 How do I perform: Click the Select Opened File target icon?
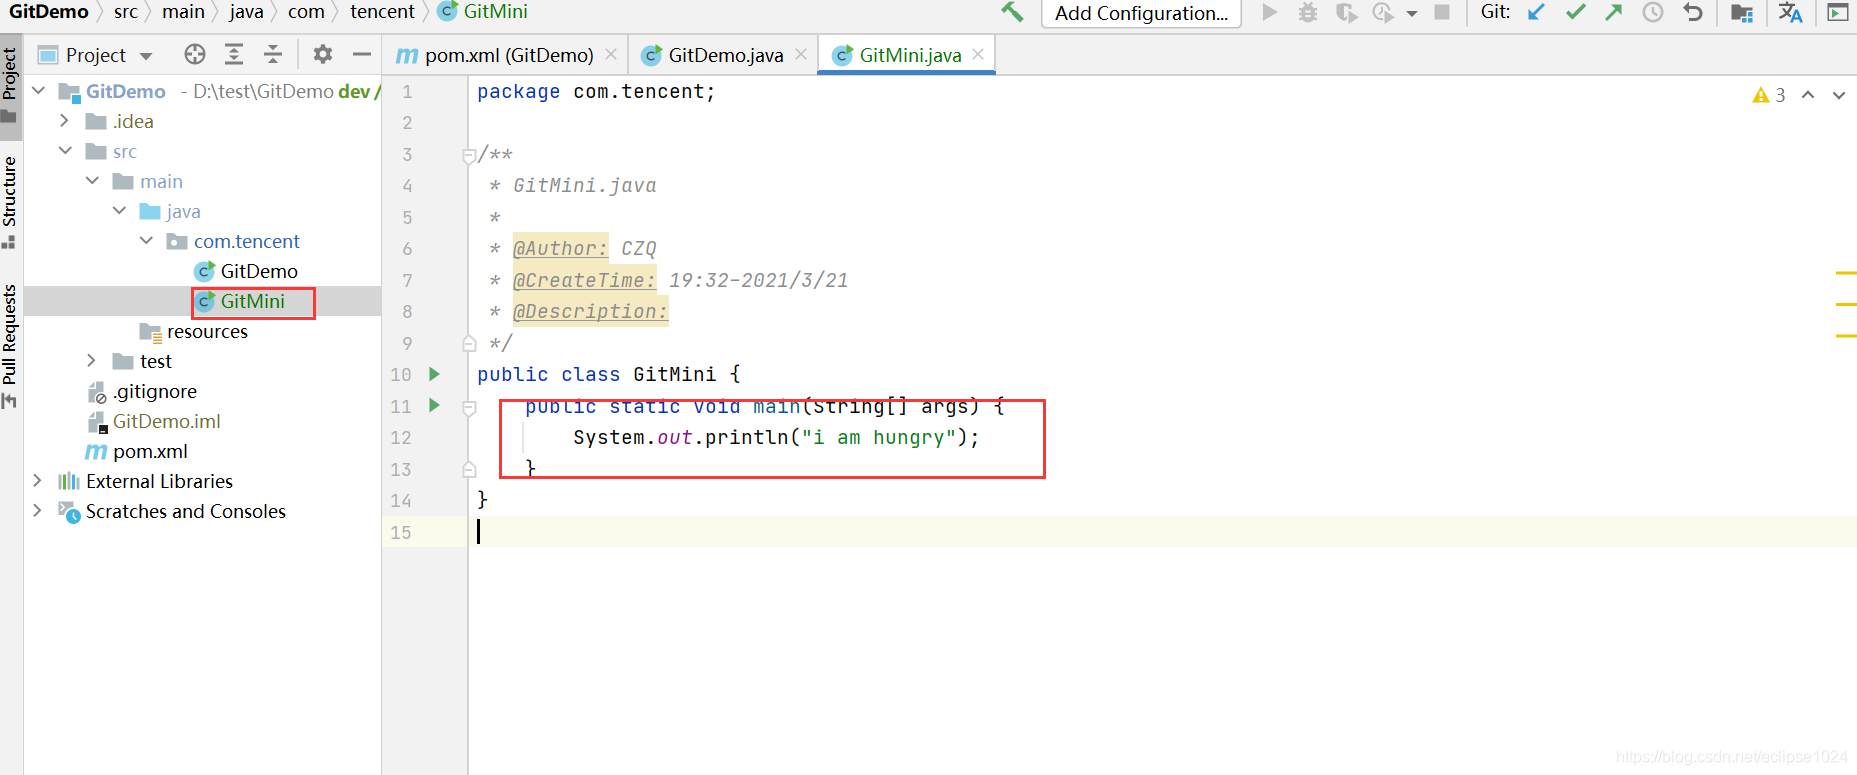[x=195, y=54]
